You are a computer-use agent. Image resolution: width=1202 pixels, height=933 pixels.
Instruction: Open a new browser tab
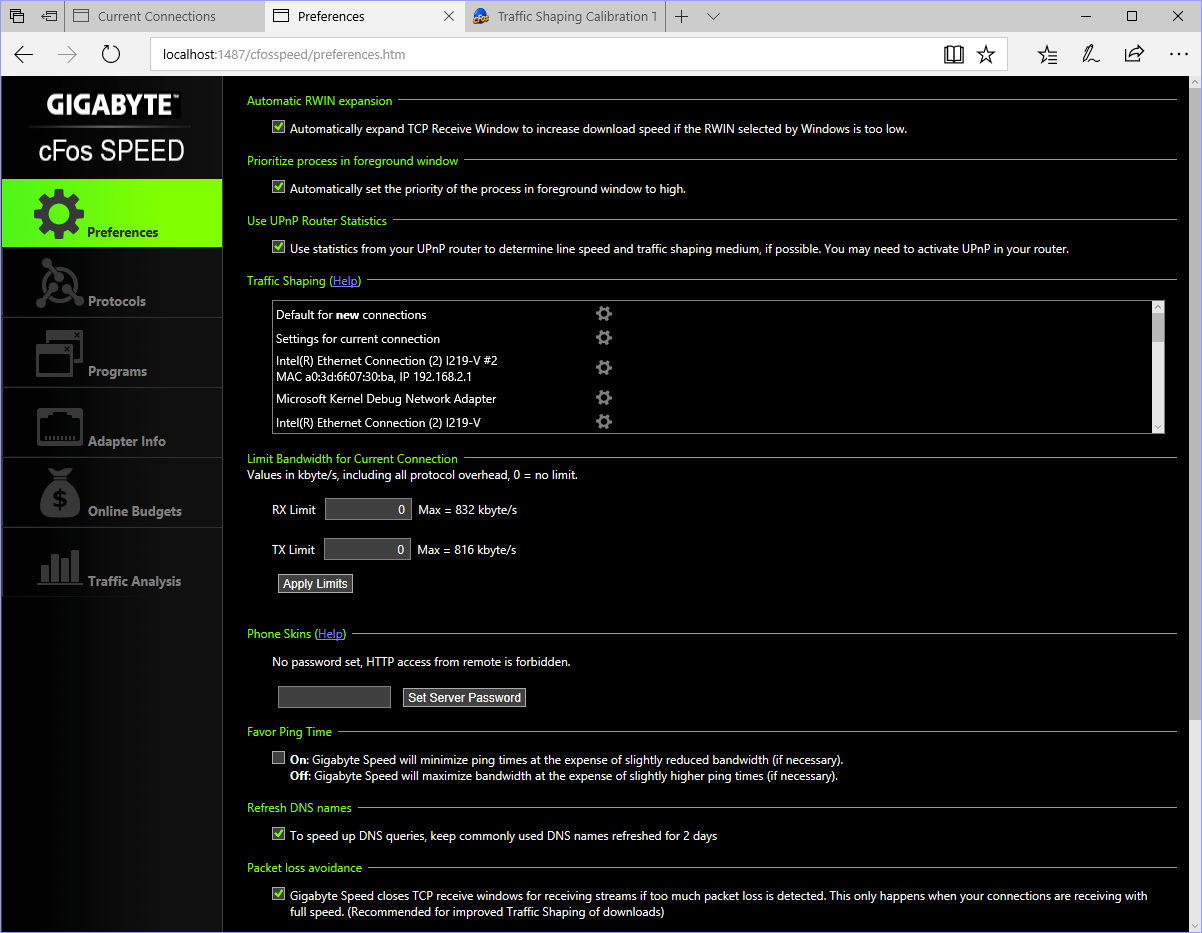[681, 16]
